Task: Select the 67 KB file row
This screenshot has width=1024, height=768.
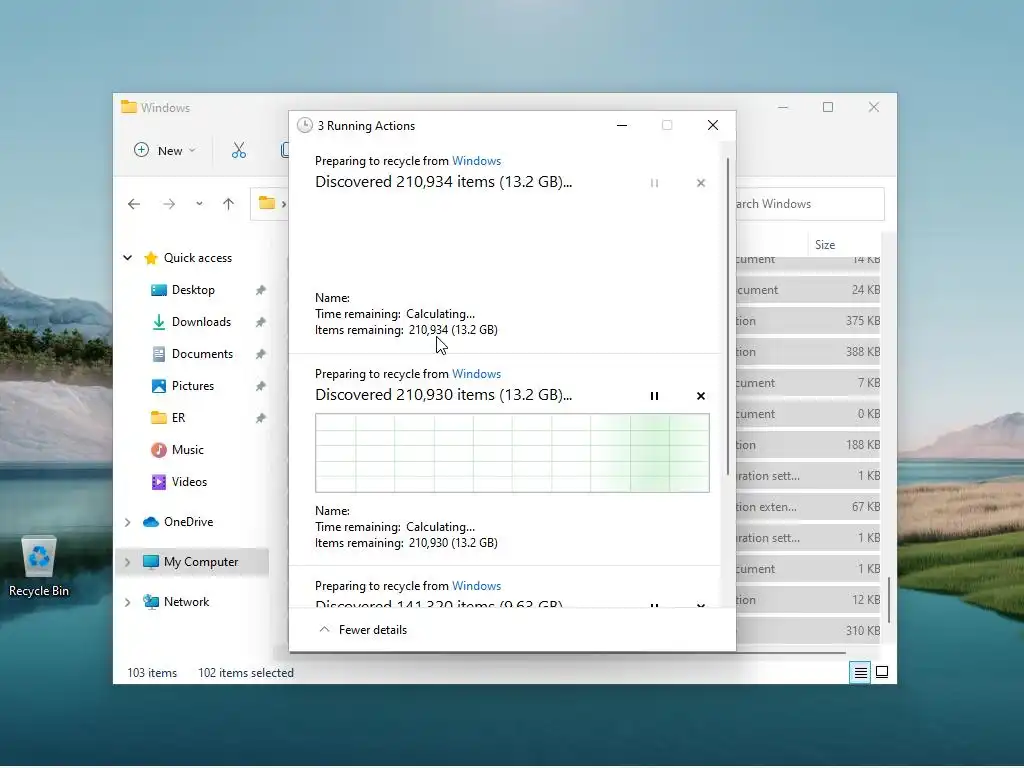Action: [x=808, y=507]
